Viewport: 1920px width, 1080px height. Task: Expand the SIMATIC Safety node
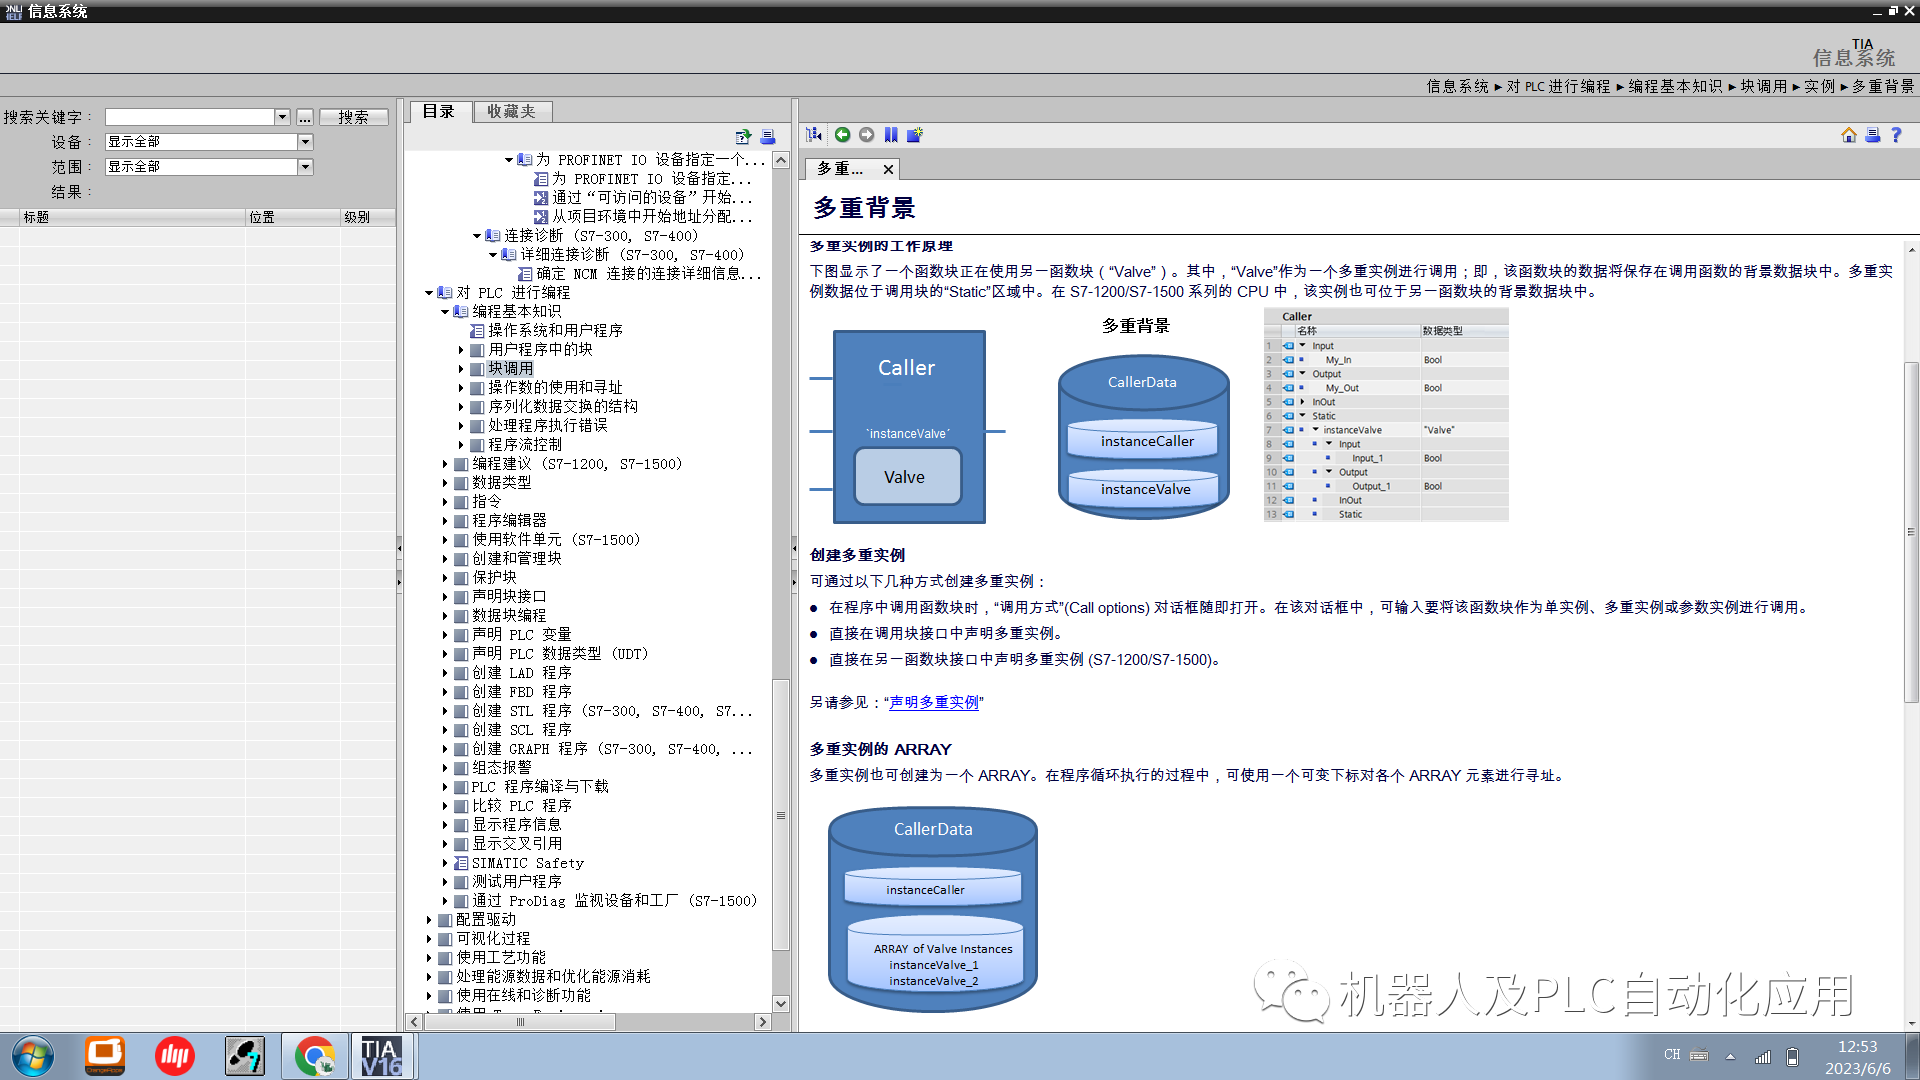pos(445,863)
